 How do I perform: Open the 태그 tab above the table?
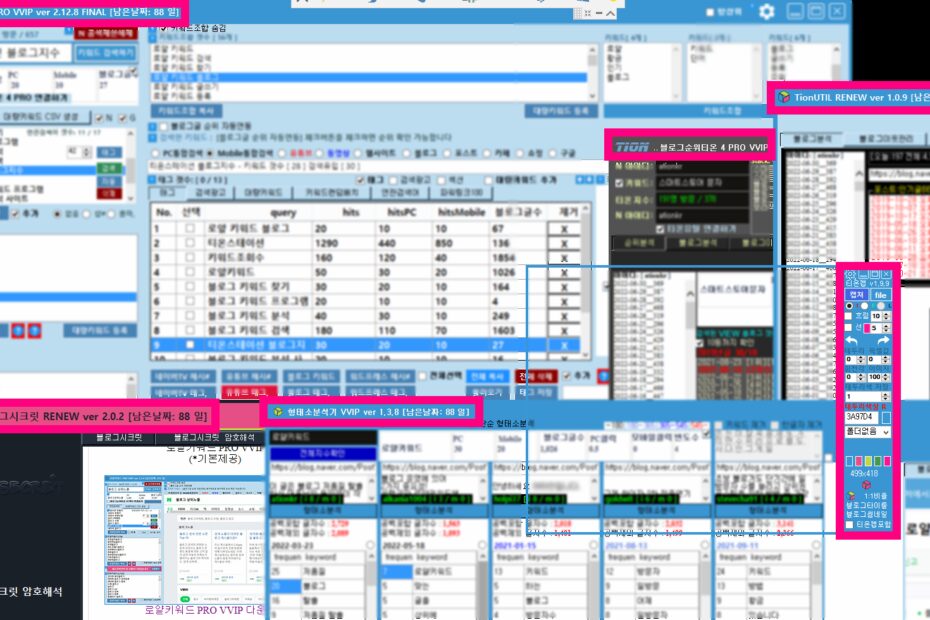tap(167, 192)
